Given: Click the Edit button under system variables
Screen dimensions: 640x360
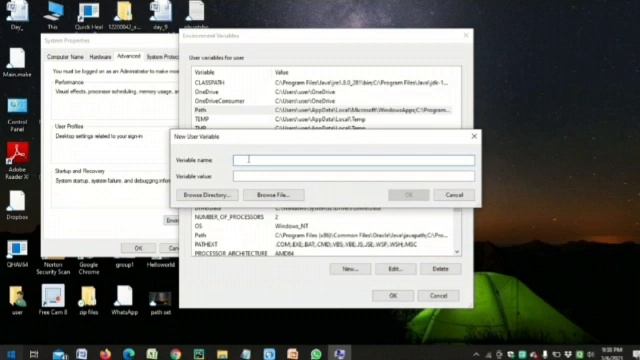Looking at the screenshot, I should pos(395,269).
